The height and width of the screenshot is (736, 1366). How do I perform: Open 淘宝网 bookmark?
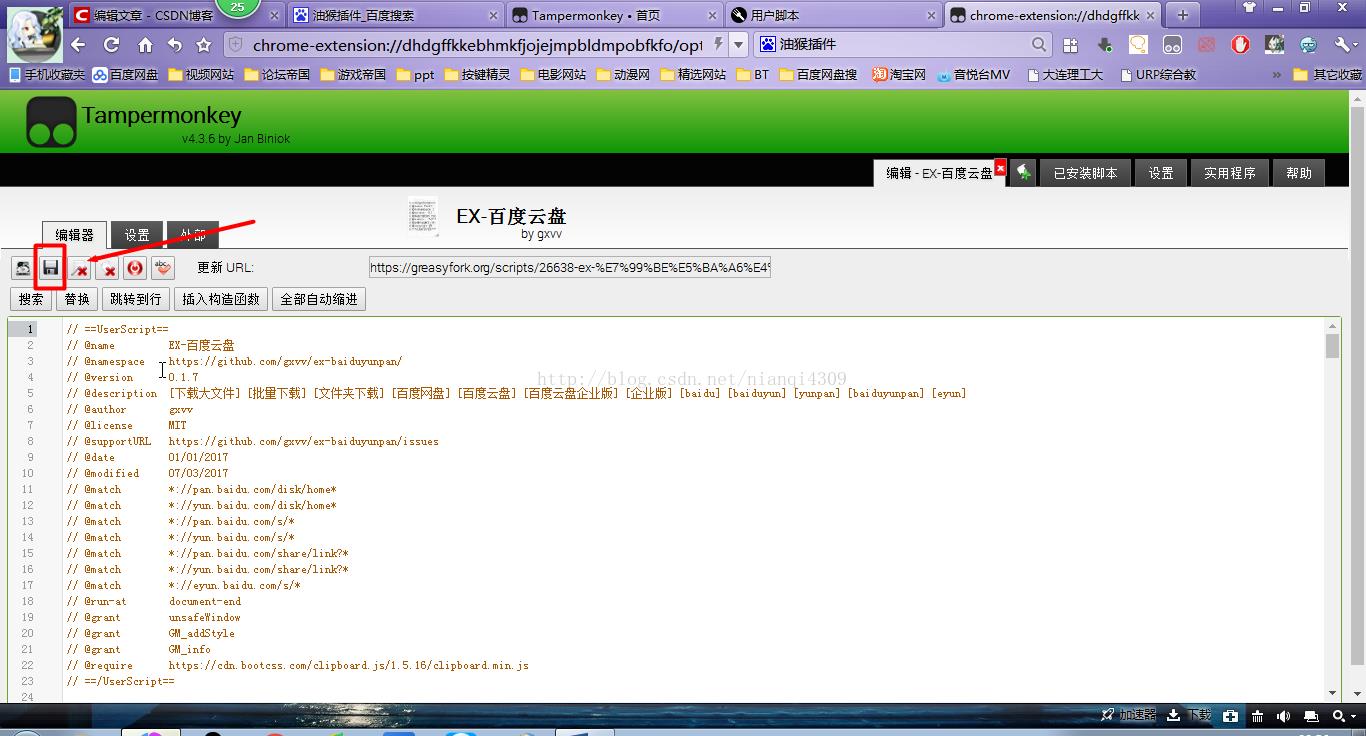[x=899, y=75]
